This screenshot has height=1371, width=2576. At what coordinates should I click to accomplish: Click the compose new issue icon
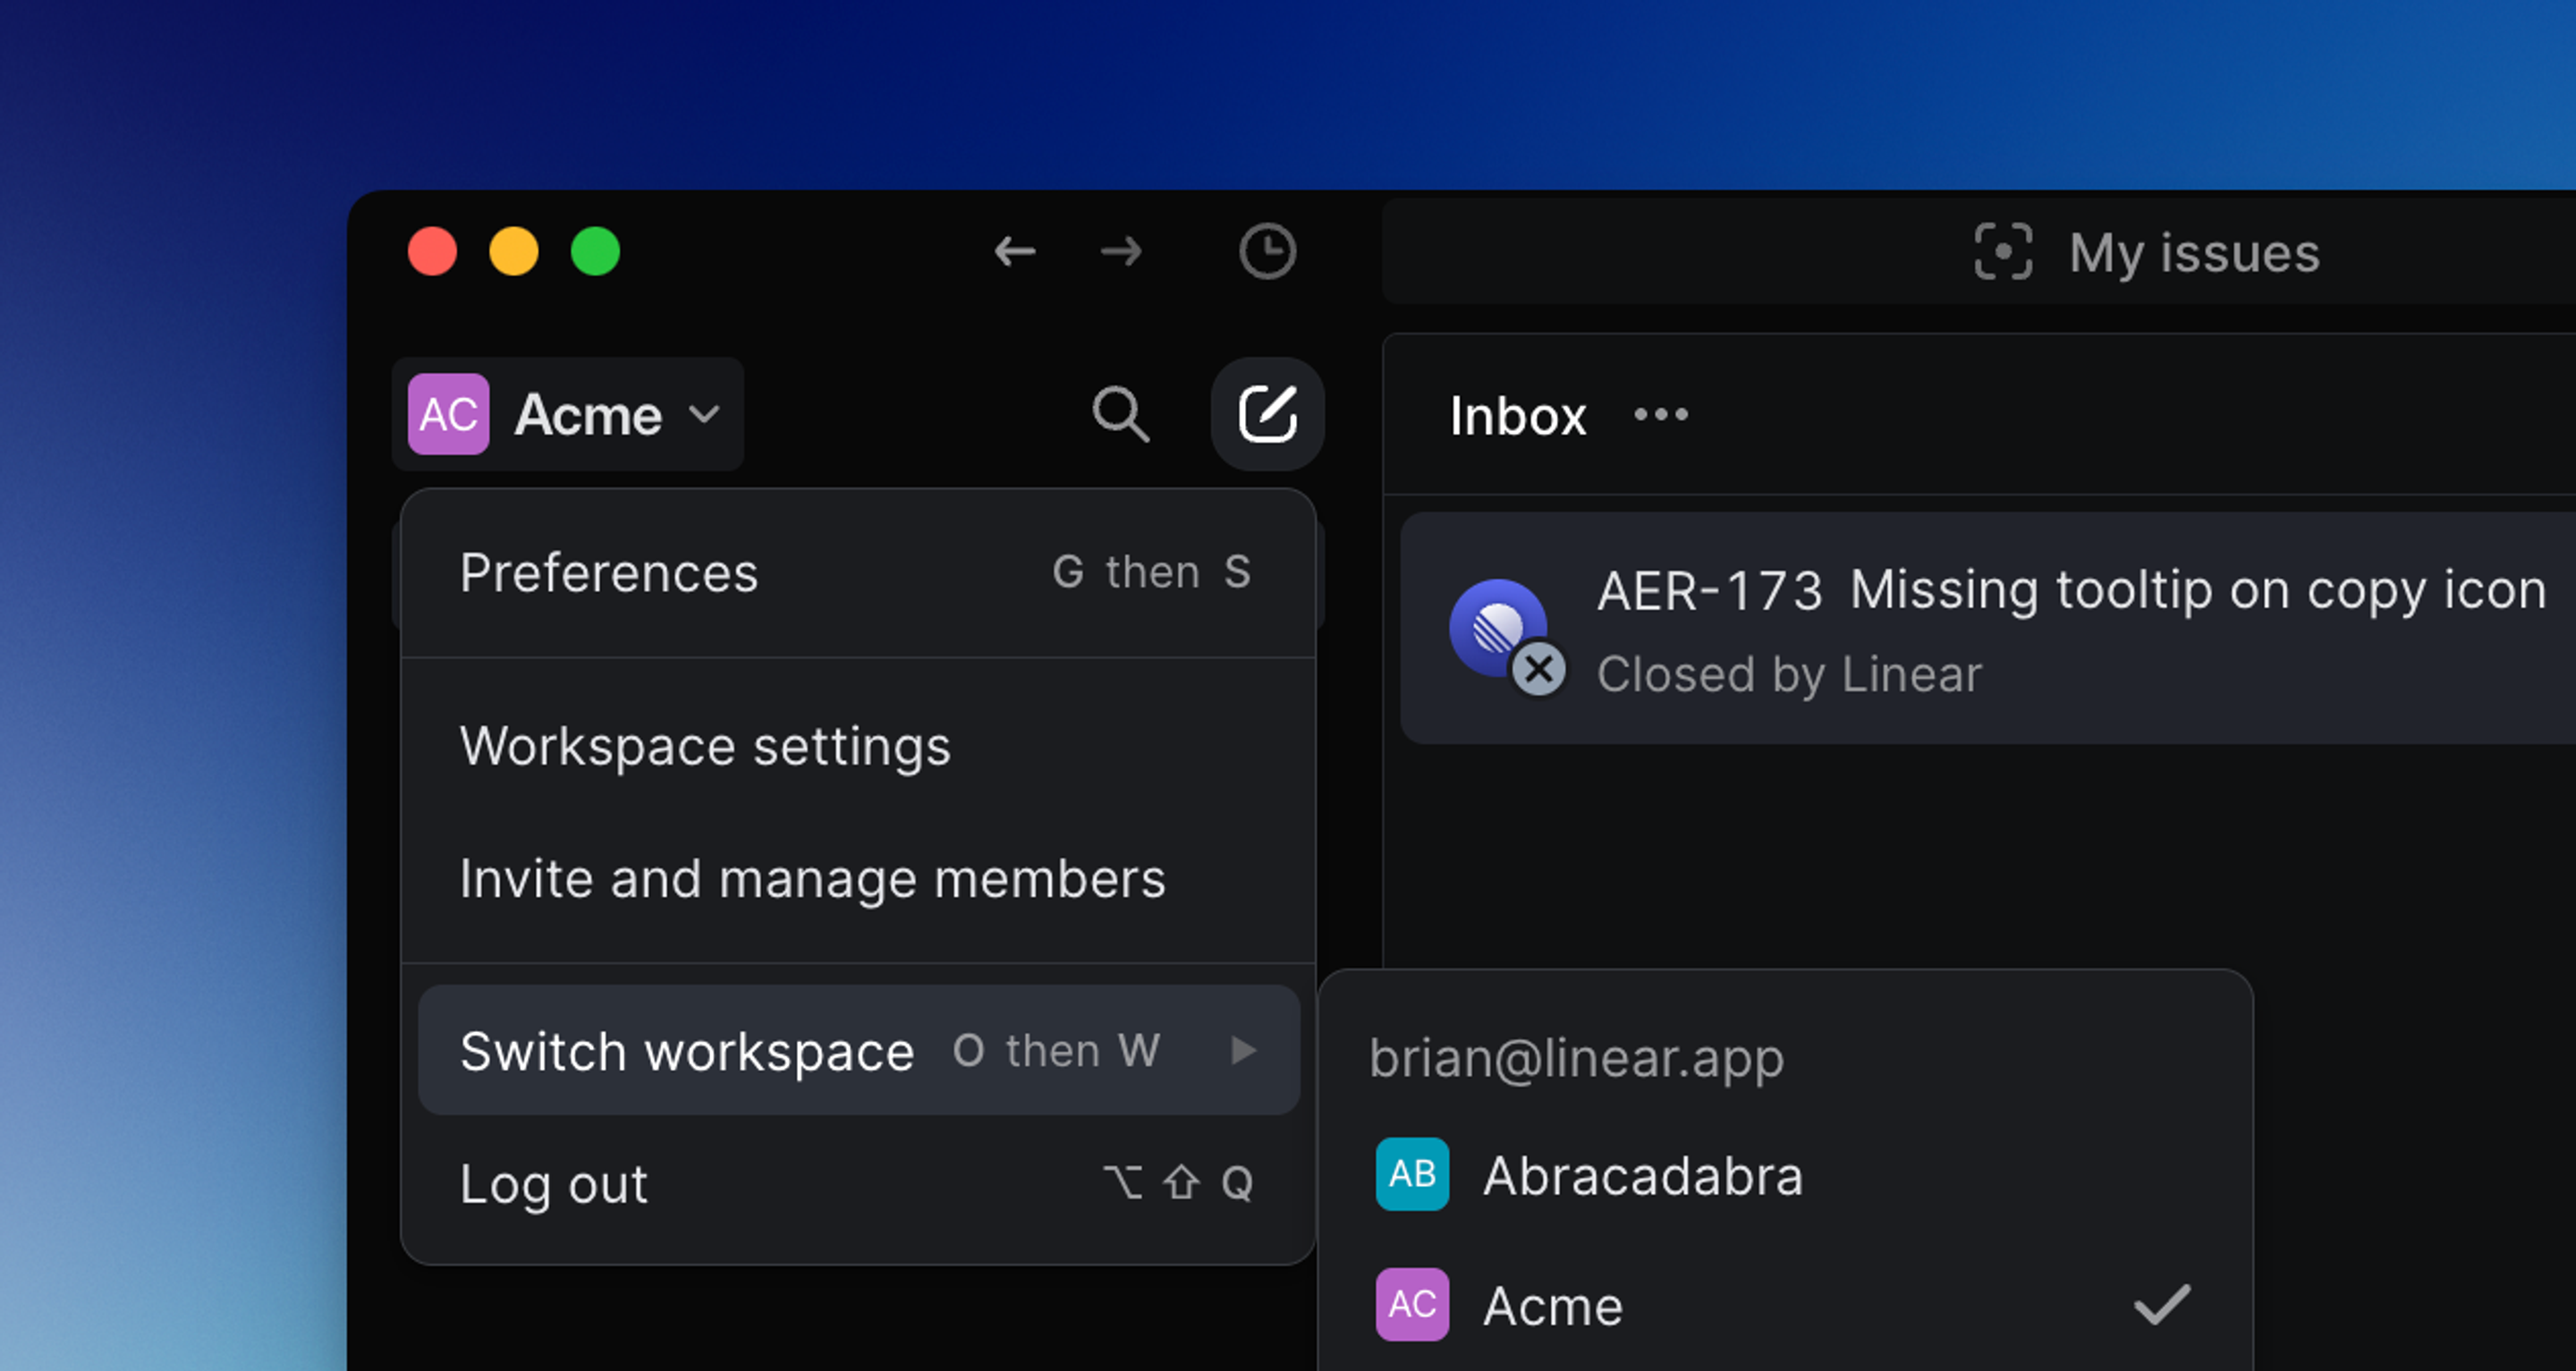1267,414
